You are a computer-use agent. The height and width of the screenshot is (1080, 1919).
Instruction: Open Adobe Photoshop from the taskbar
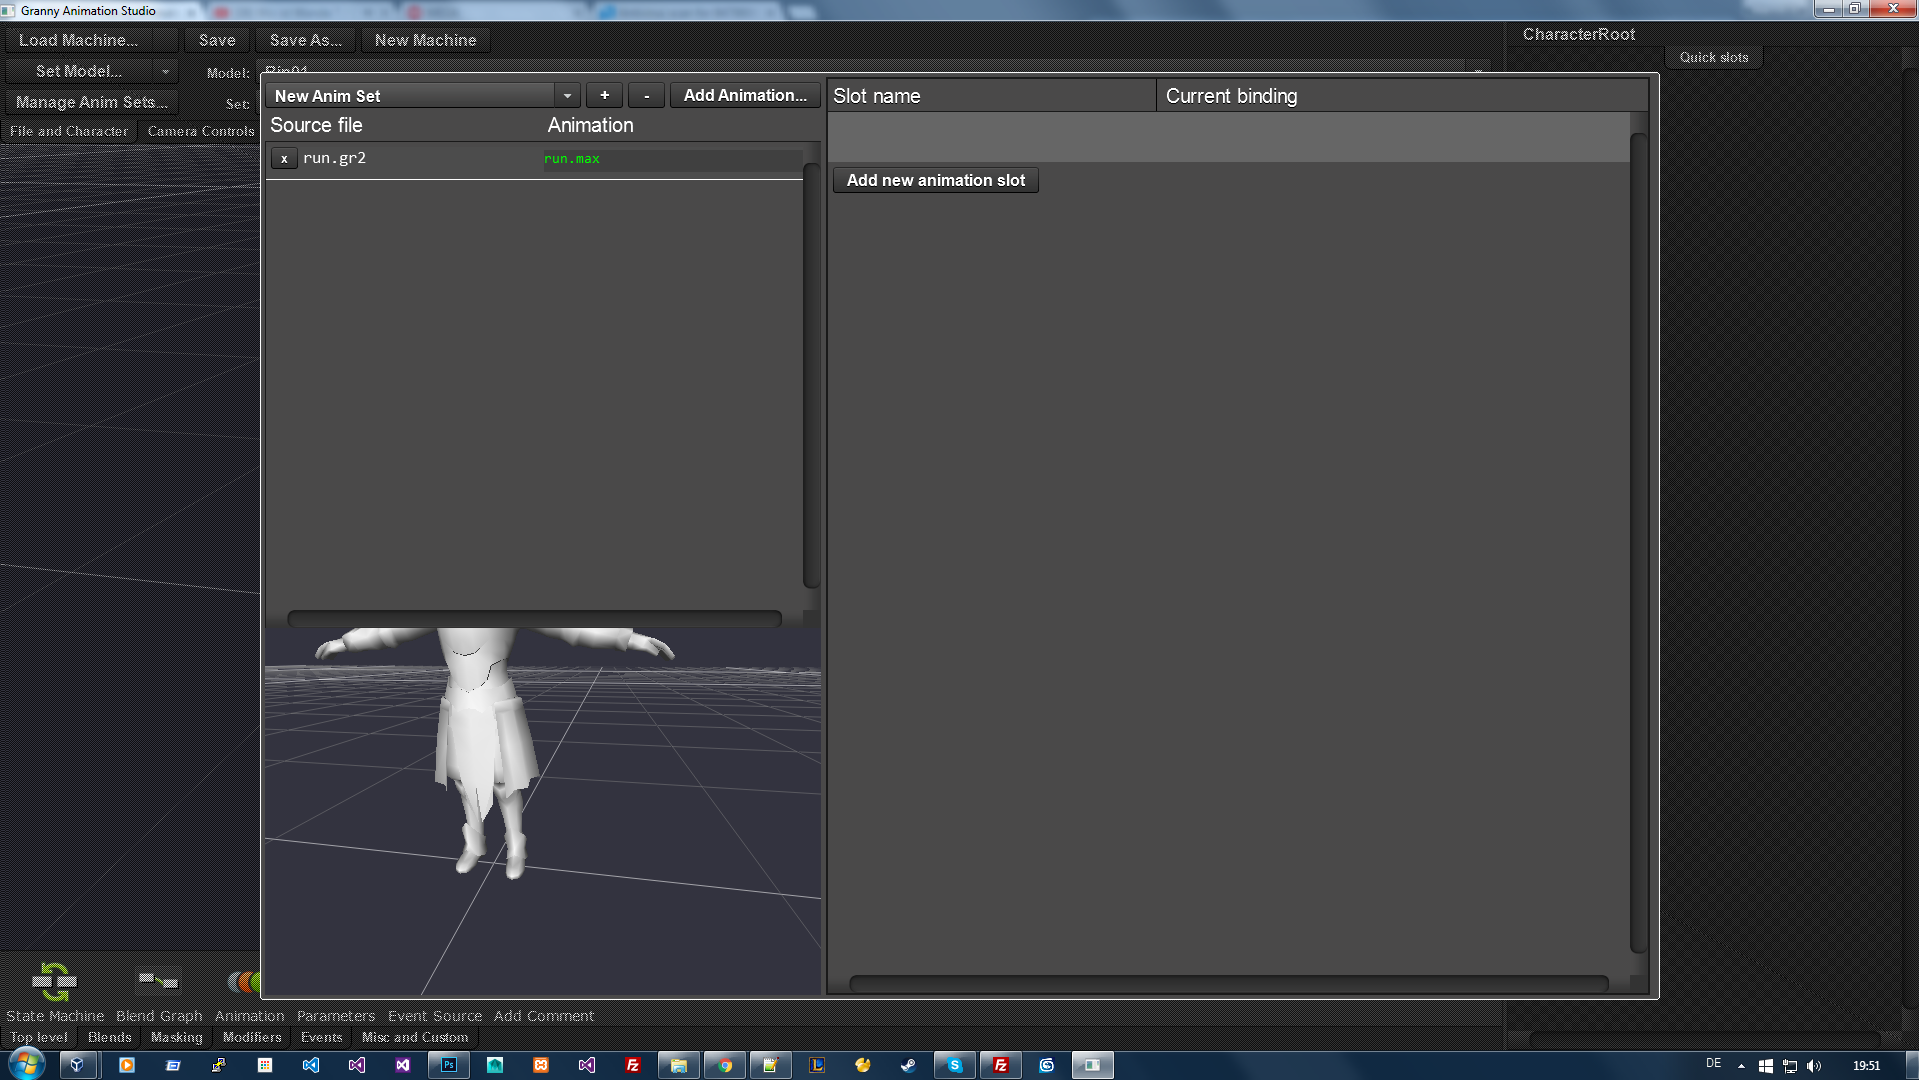point(448,1065)
